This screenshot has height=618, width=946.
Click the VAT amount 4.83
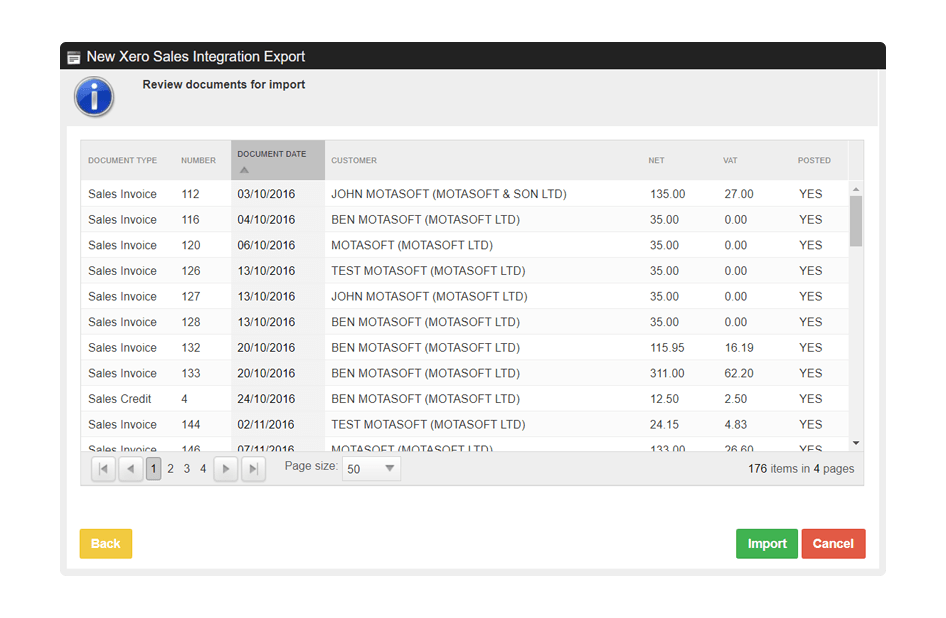(736, 425)
